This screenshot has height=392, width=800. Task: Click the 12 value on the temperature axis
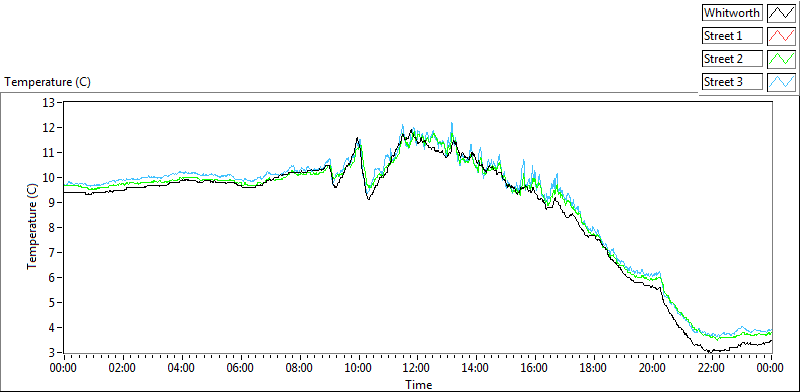pos(48,128)
